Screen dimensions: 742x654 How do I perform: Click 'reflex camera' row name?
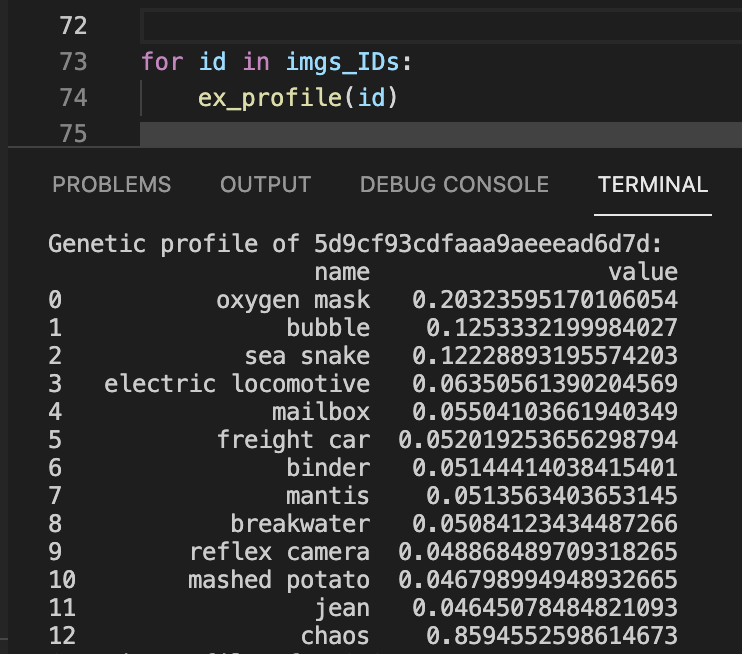coord(279,552)
